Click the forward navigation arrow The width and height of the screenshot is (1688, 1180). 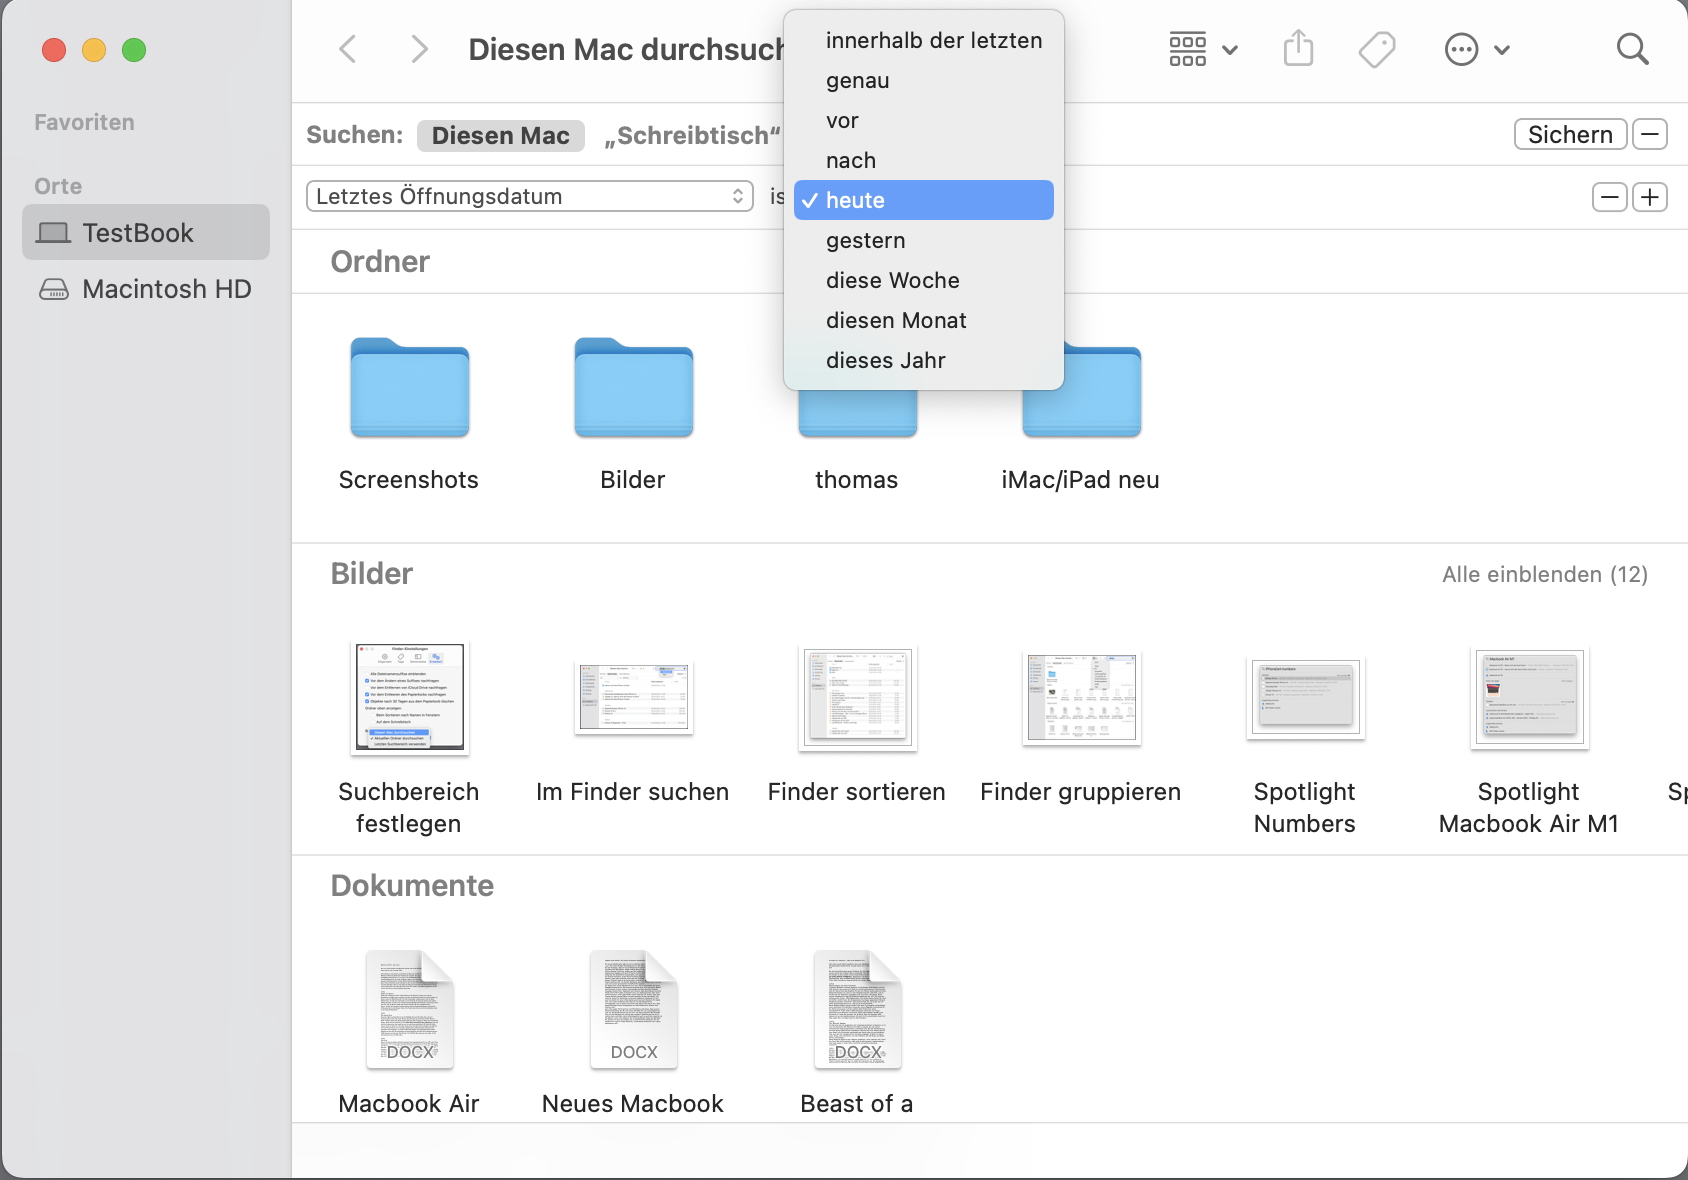(419, 48)
